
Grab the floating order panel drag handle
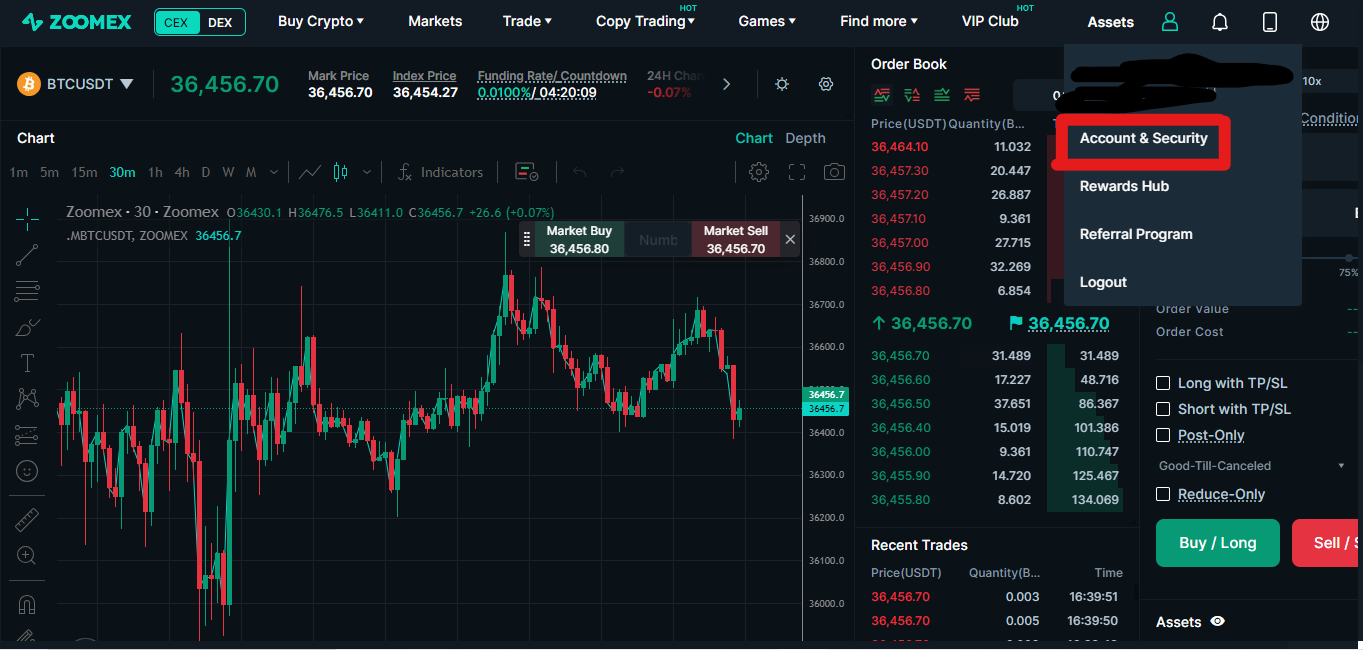tap(527, 239)
